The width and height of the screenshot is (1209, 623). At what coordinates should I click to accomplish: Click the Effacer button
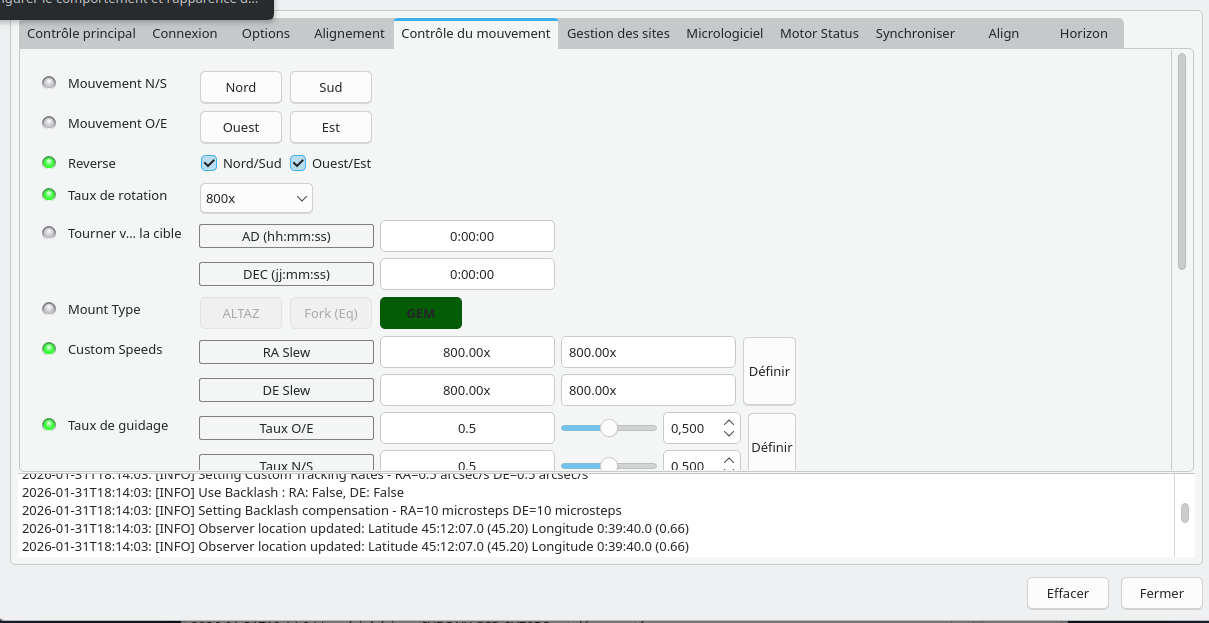(x=1068, y=593)
